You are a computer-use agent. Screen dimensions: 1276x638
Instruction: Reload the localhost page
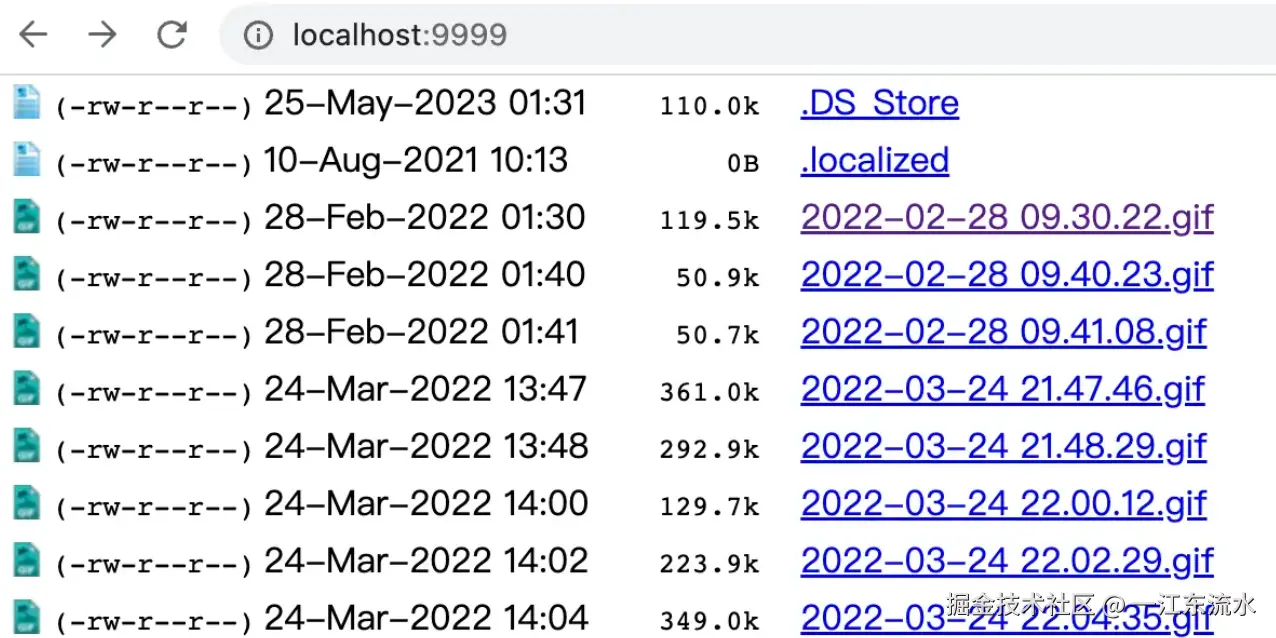click(x=172, y=35)
